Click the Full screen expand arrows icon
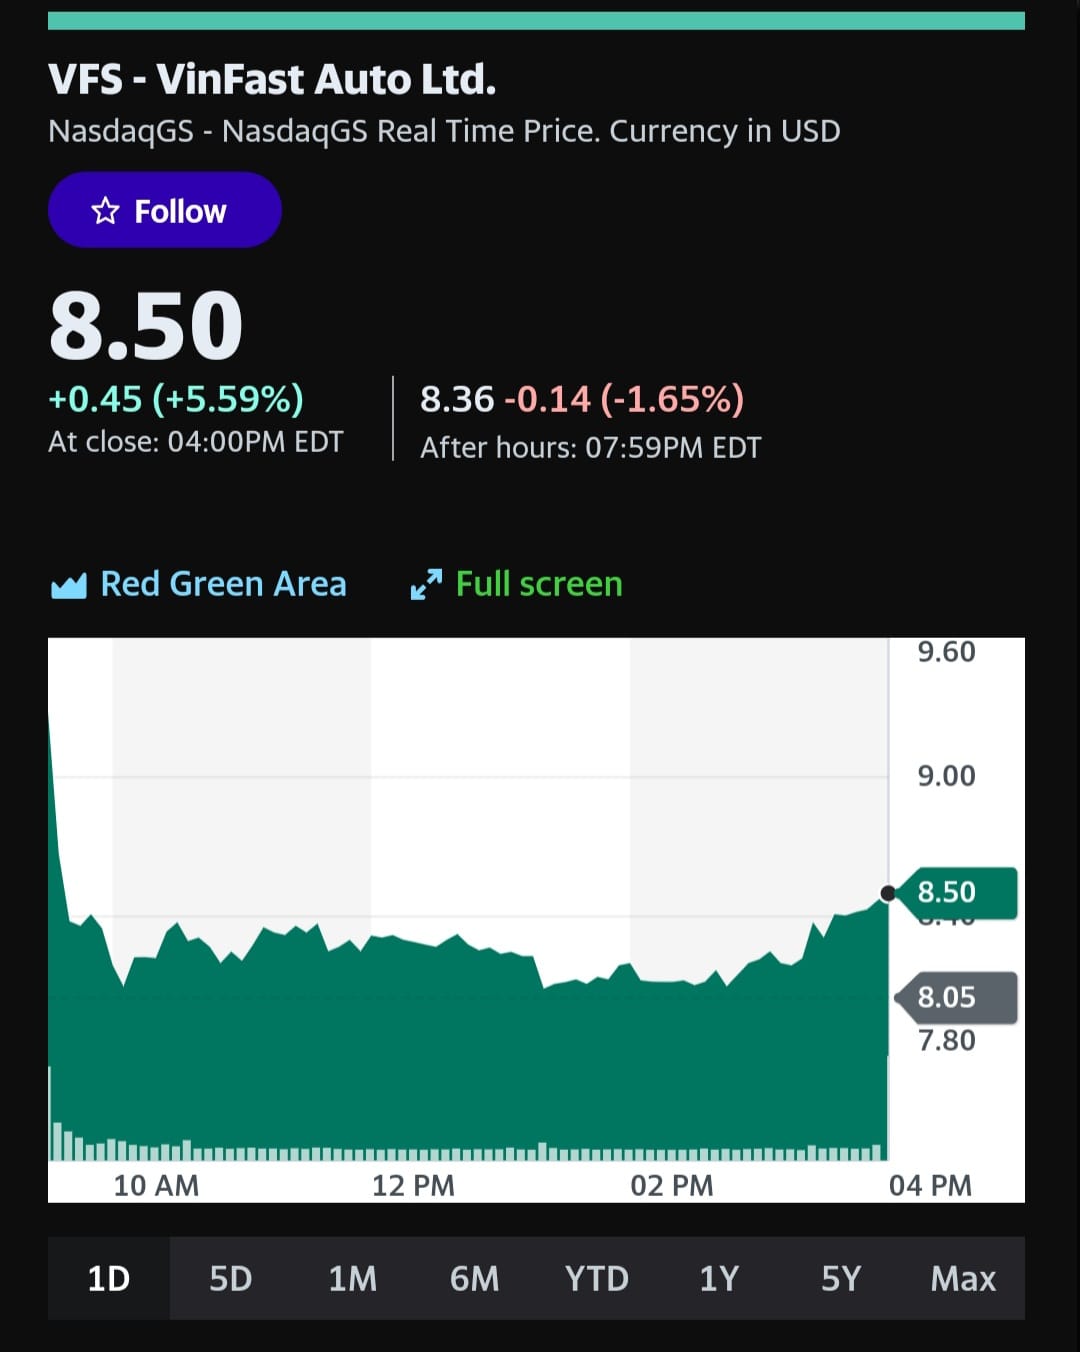 pos(426,584)
